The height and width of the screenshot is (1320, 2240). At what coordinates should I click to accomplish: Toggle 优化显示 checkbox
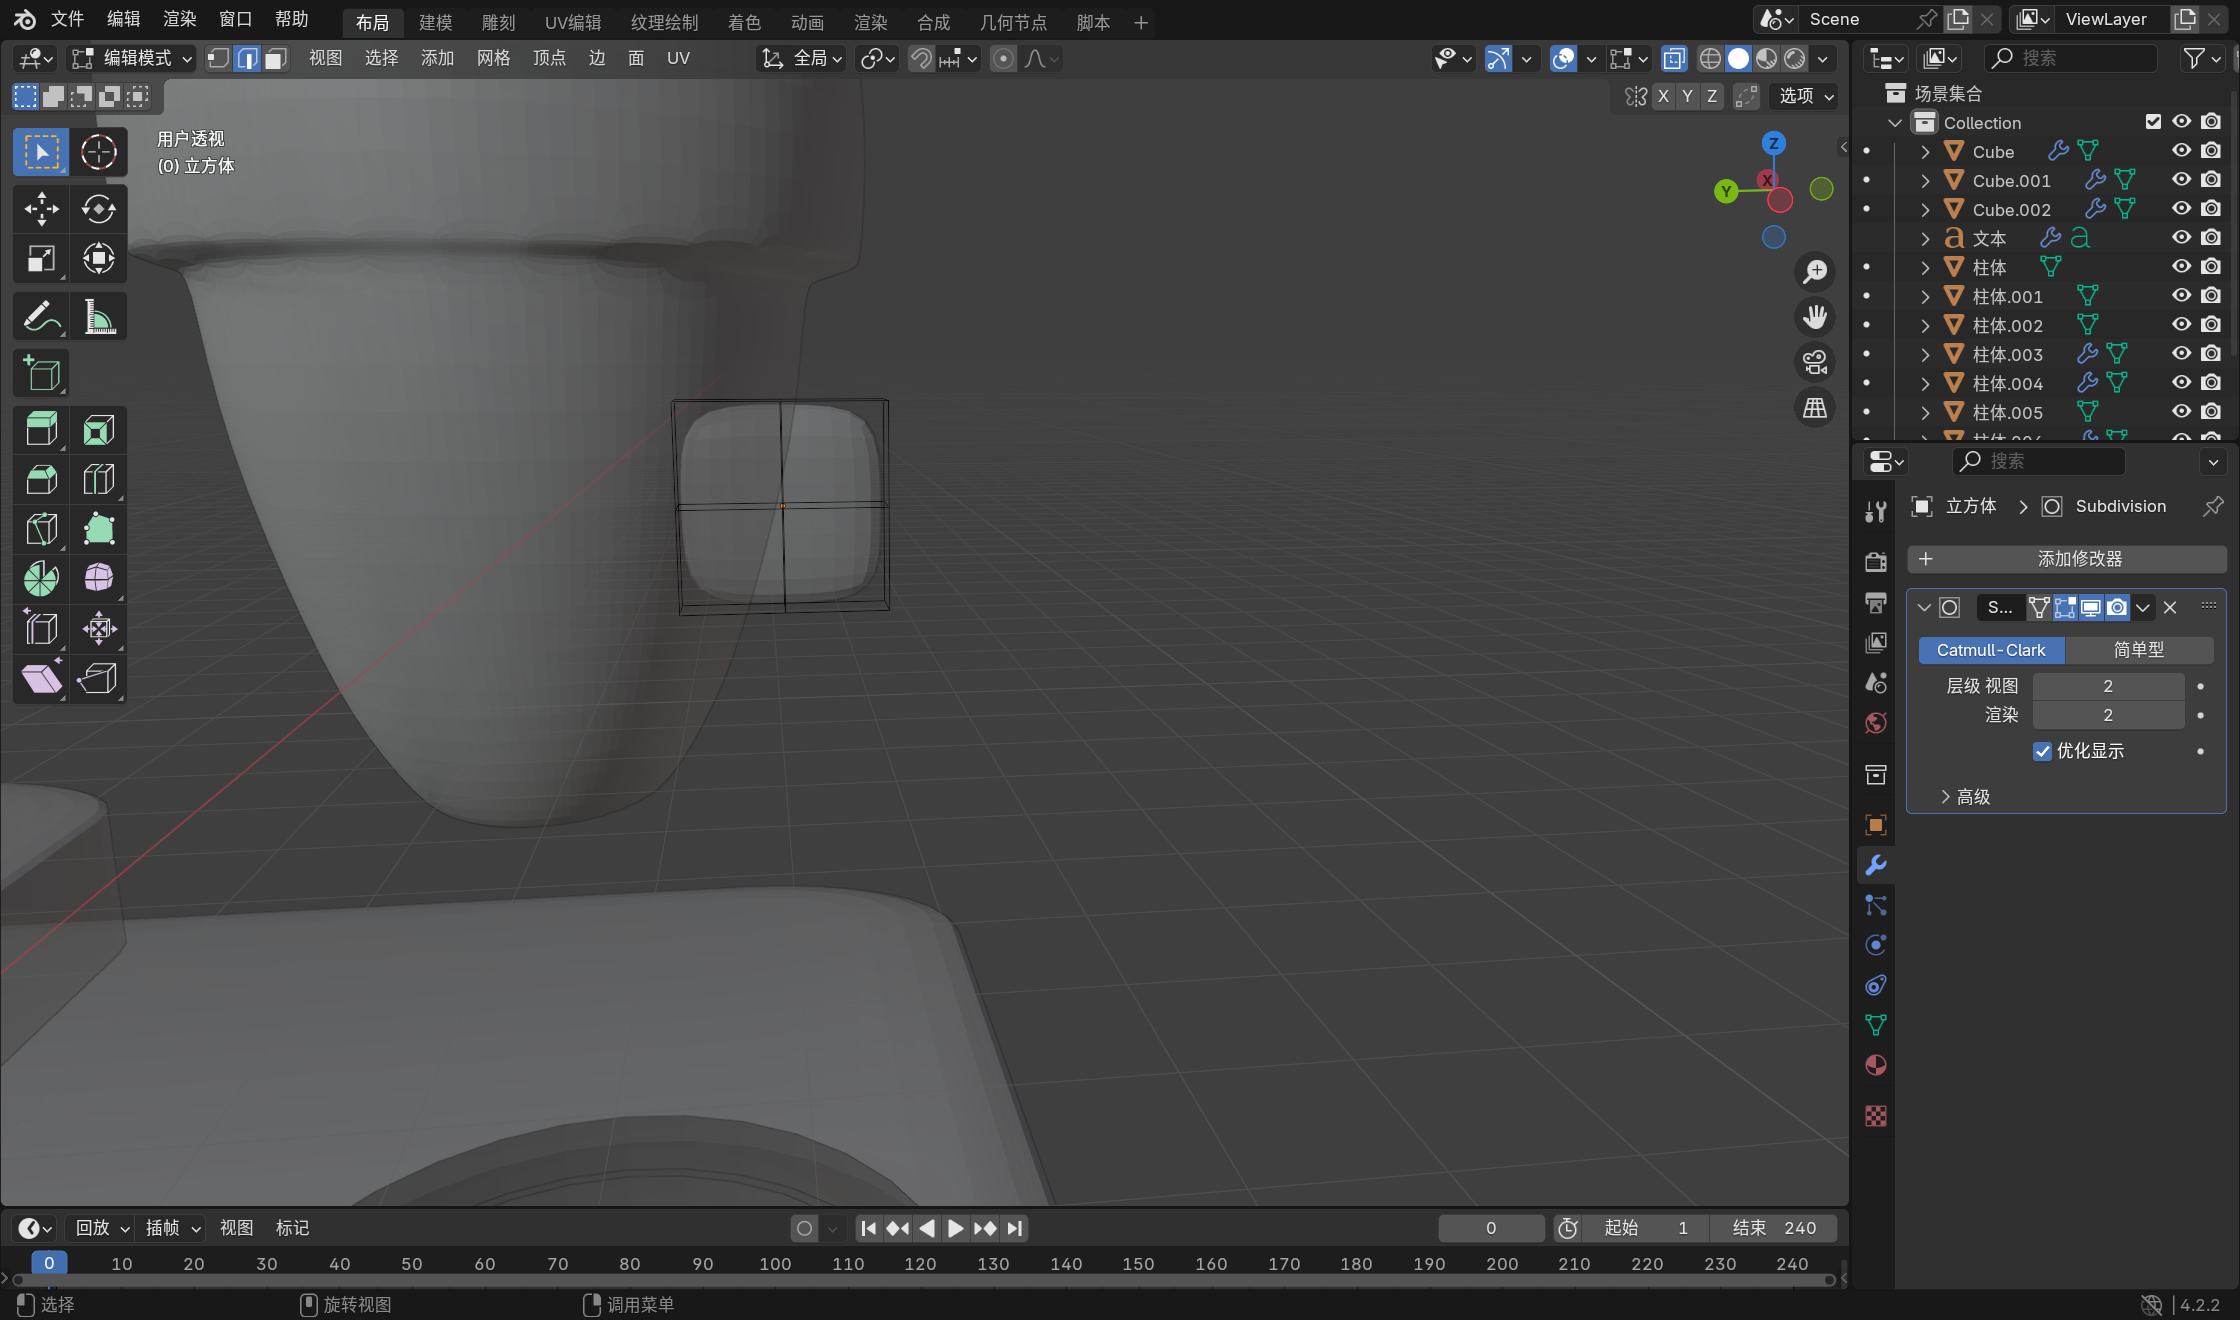(2043, 751)
